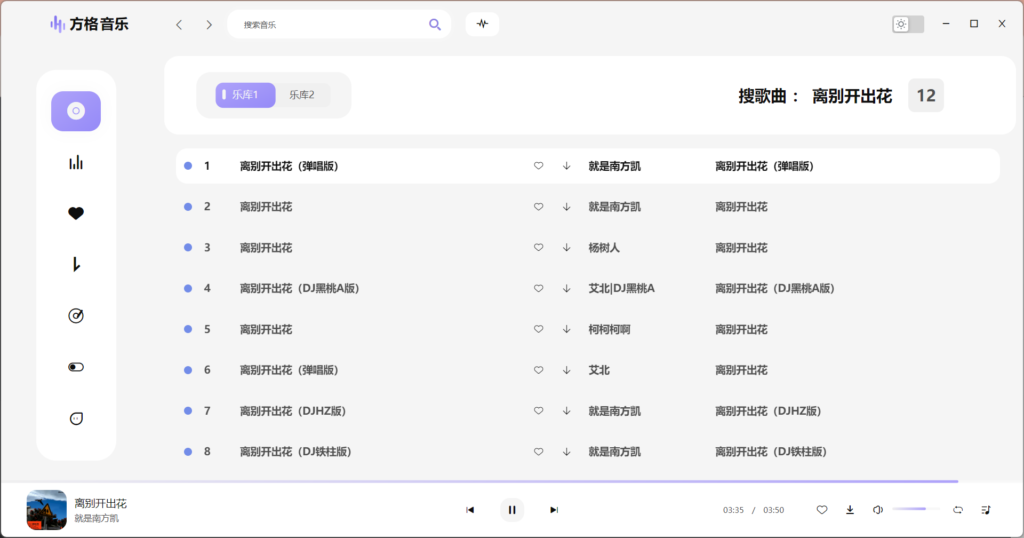Click the result count badge 12
The image size is (1024, 538).
point(926,95)
